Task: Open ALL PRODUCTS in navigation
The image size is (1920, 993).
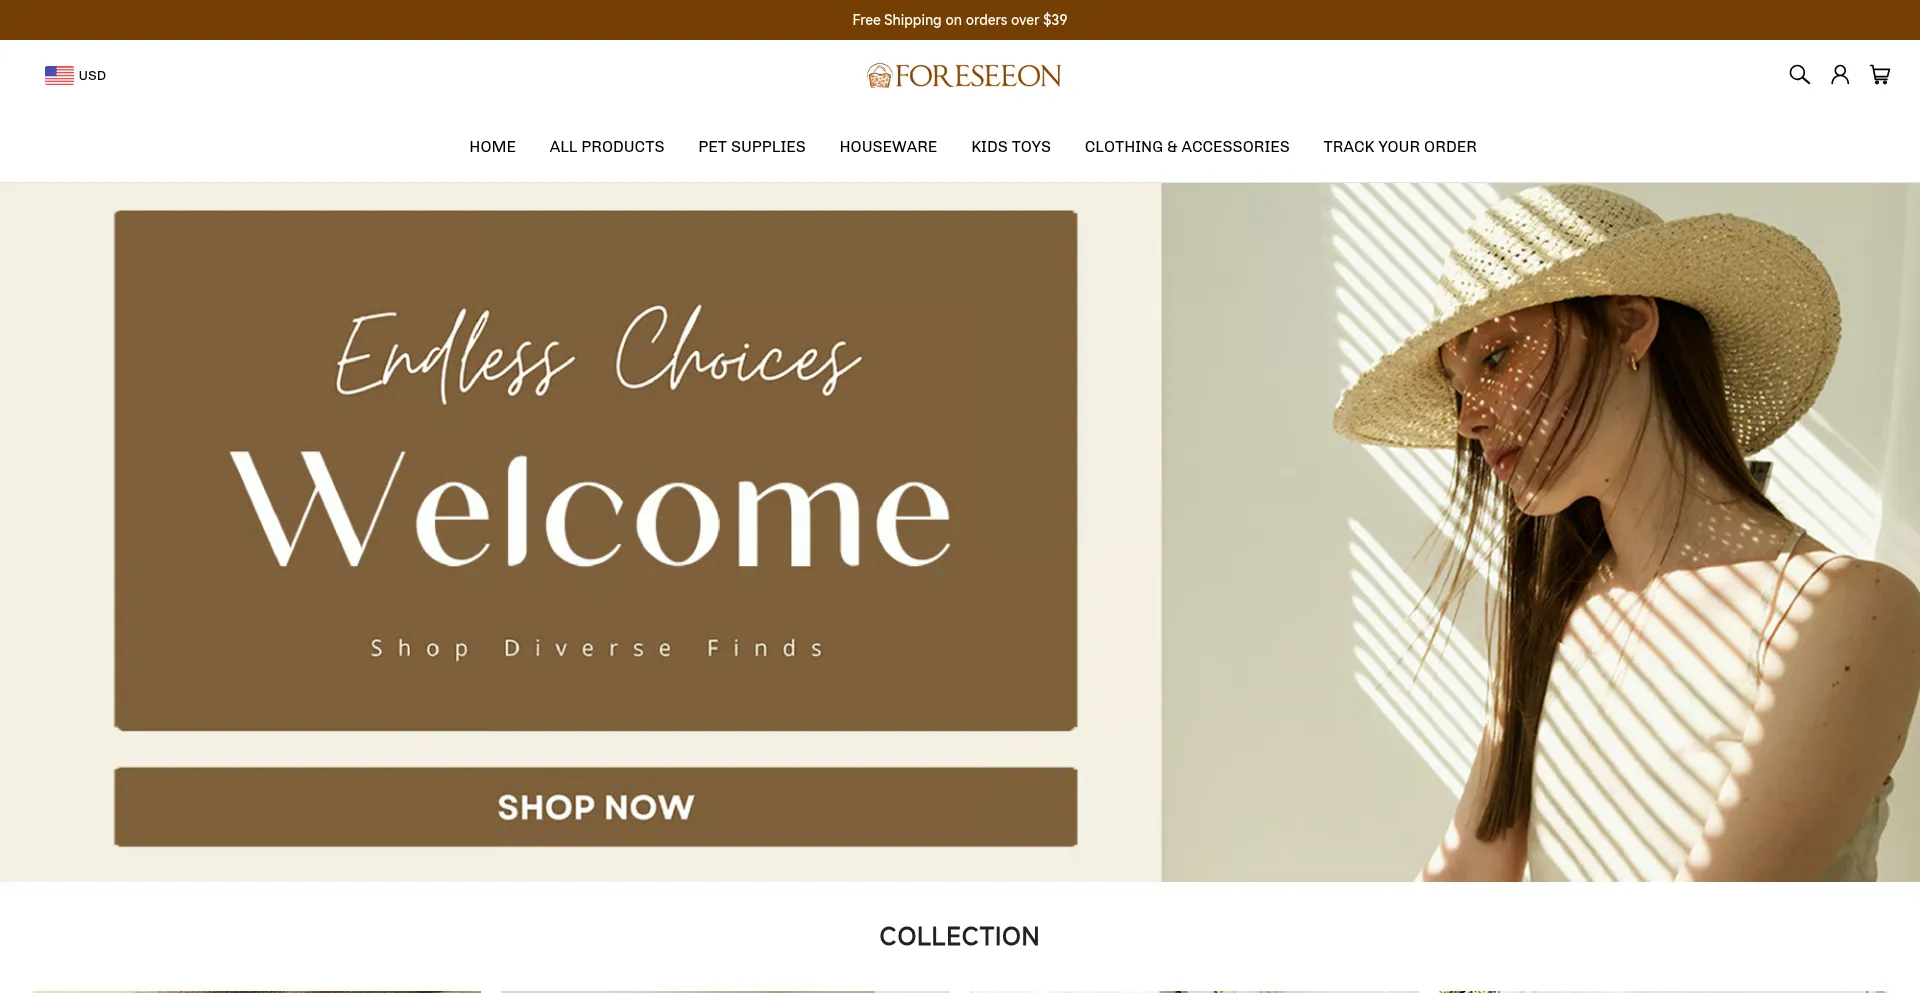Action: [x=607, y=147]
